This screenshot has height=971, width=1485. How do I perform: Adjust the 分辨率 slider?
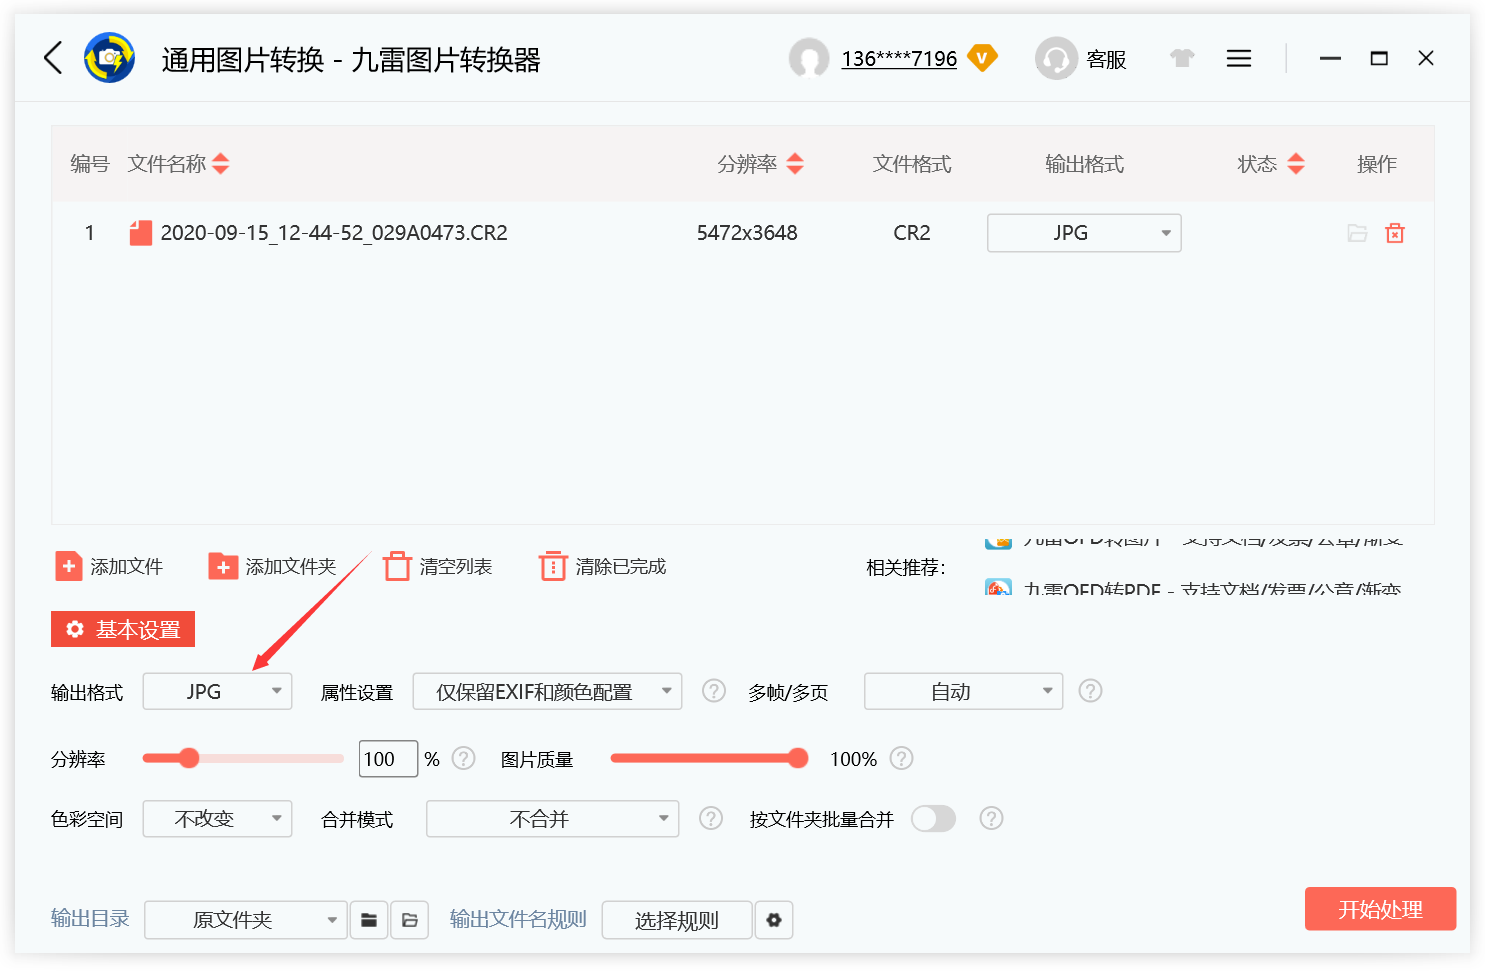(189, 758)
